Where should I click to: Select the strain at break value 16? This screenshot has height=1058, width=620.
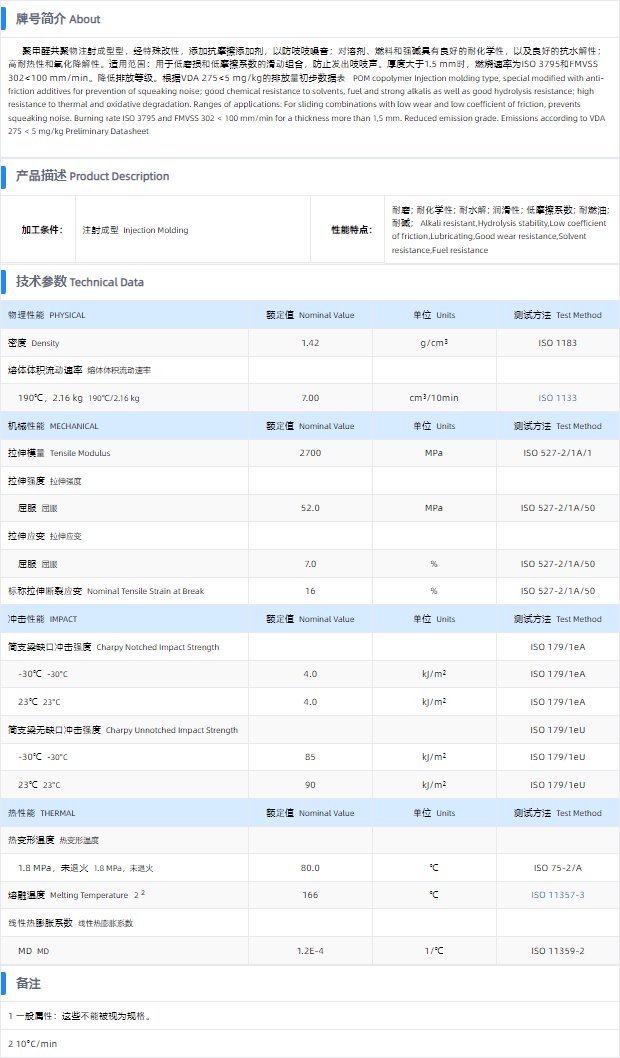point(310,591)
